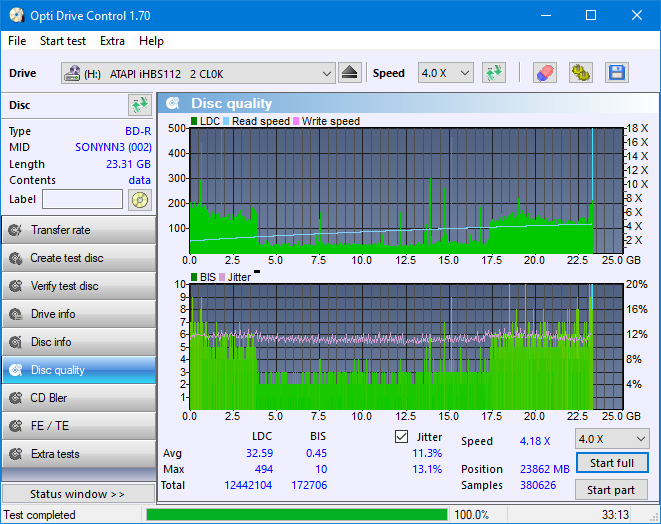
Task: Click the measured Speed value 4.18 X
Action: coord(535,441)
